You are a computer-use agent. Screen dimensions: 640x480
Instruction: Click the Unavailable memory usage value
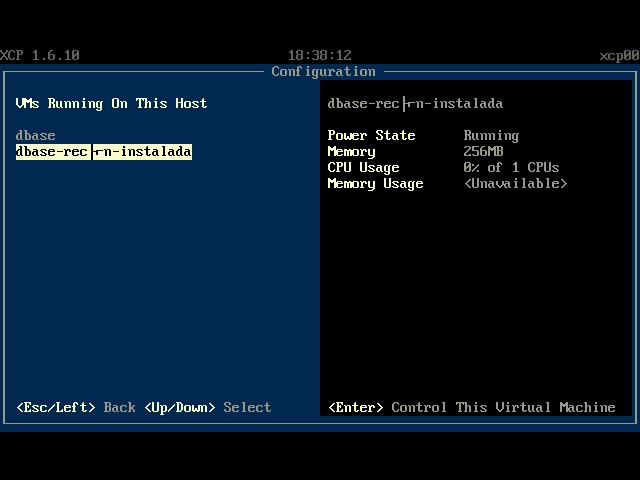coord(516,184)
